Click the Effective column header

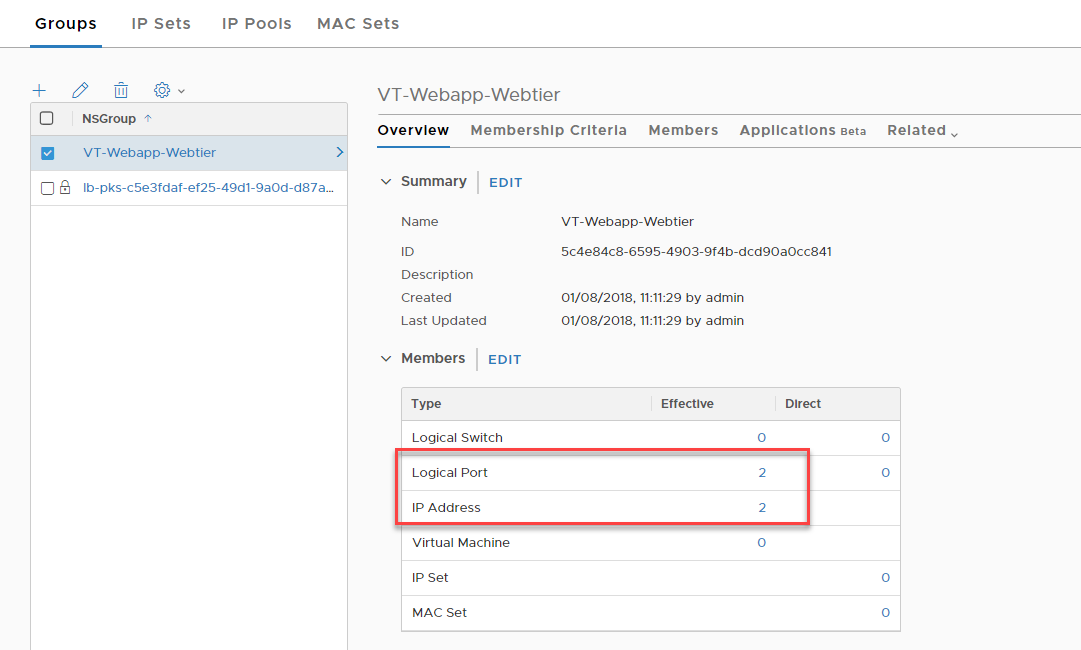click(687, 404)
